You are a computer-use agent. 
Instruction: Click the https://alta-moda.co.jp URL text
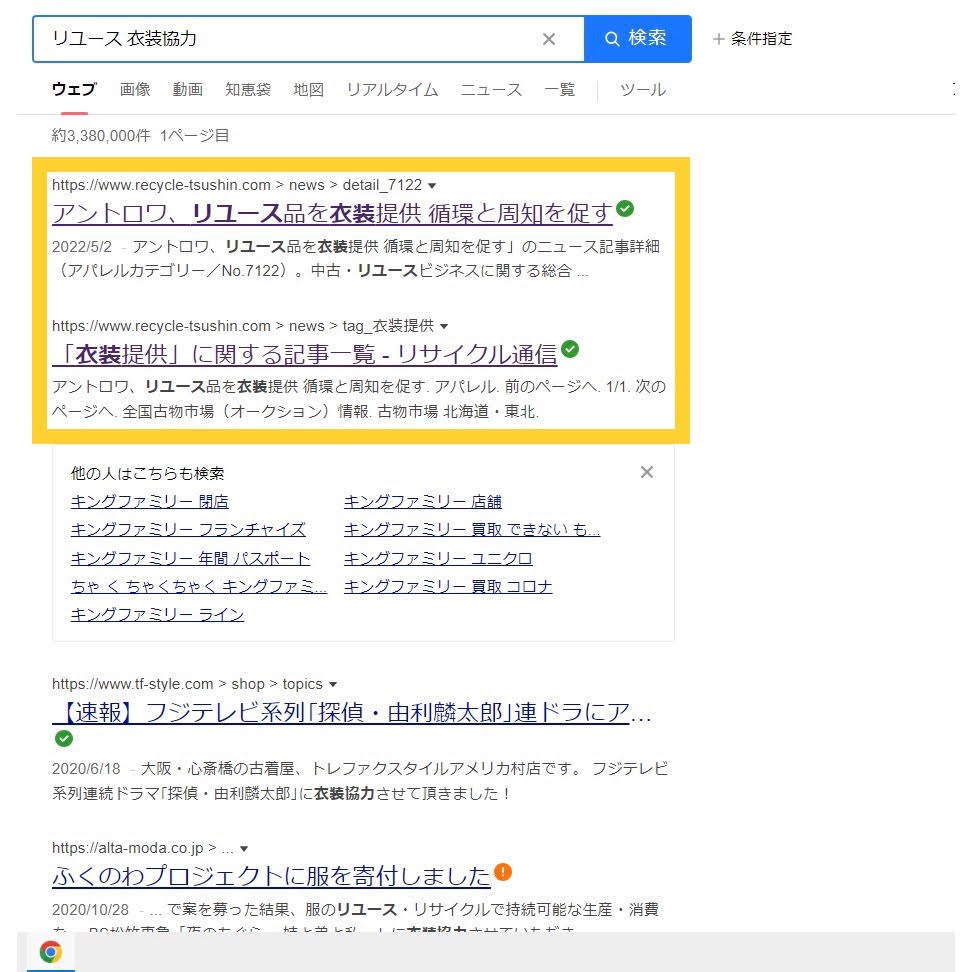[x=128, y=849]
